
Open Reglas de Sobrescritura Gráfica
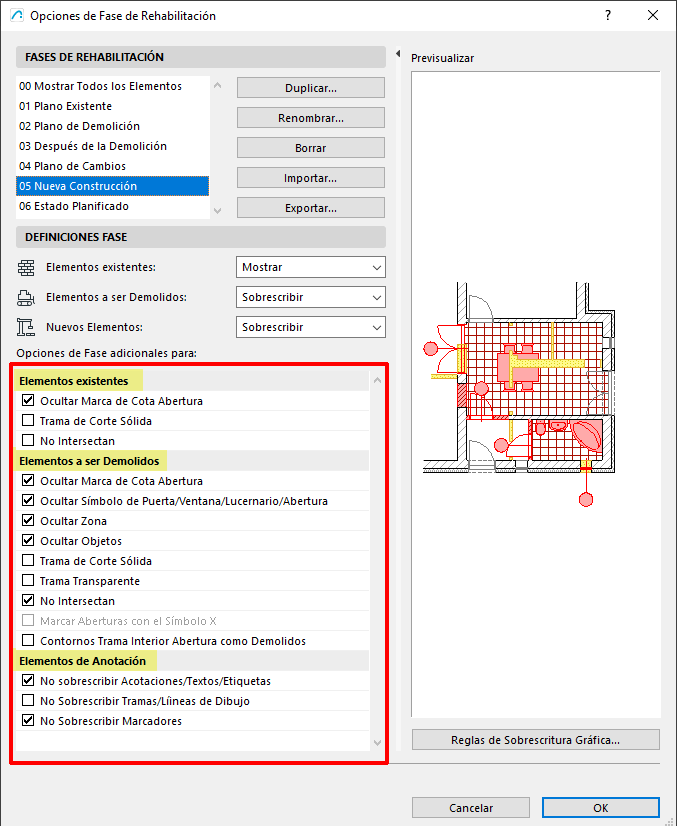(x=535, y=740)
